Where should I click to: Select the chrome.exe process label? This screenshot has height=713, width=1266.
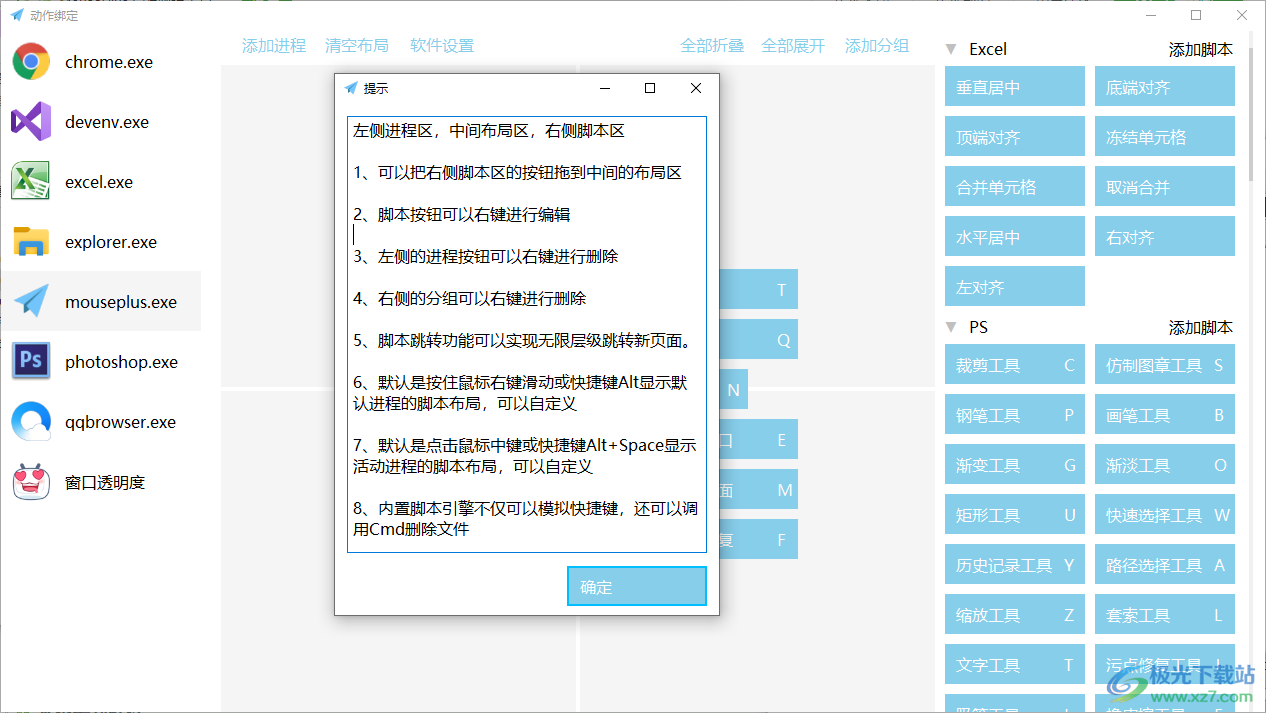(109, 62)
